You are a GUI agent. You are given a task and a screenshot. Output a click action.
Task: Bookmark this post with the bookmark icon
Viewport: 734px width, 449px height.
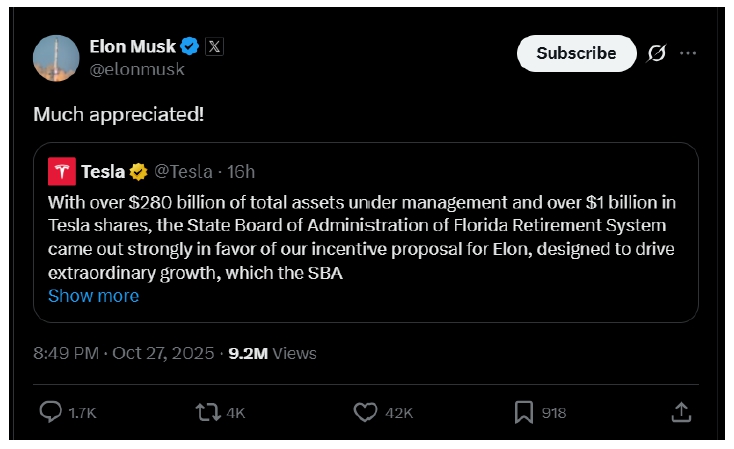click(x=524, y=411)
